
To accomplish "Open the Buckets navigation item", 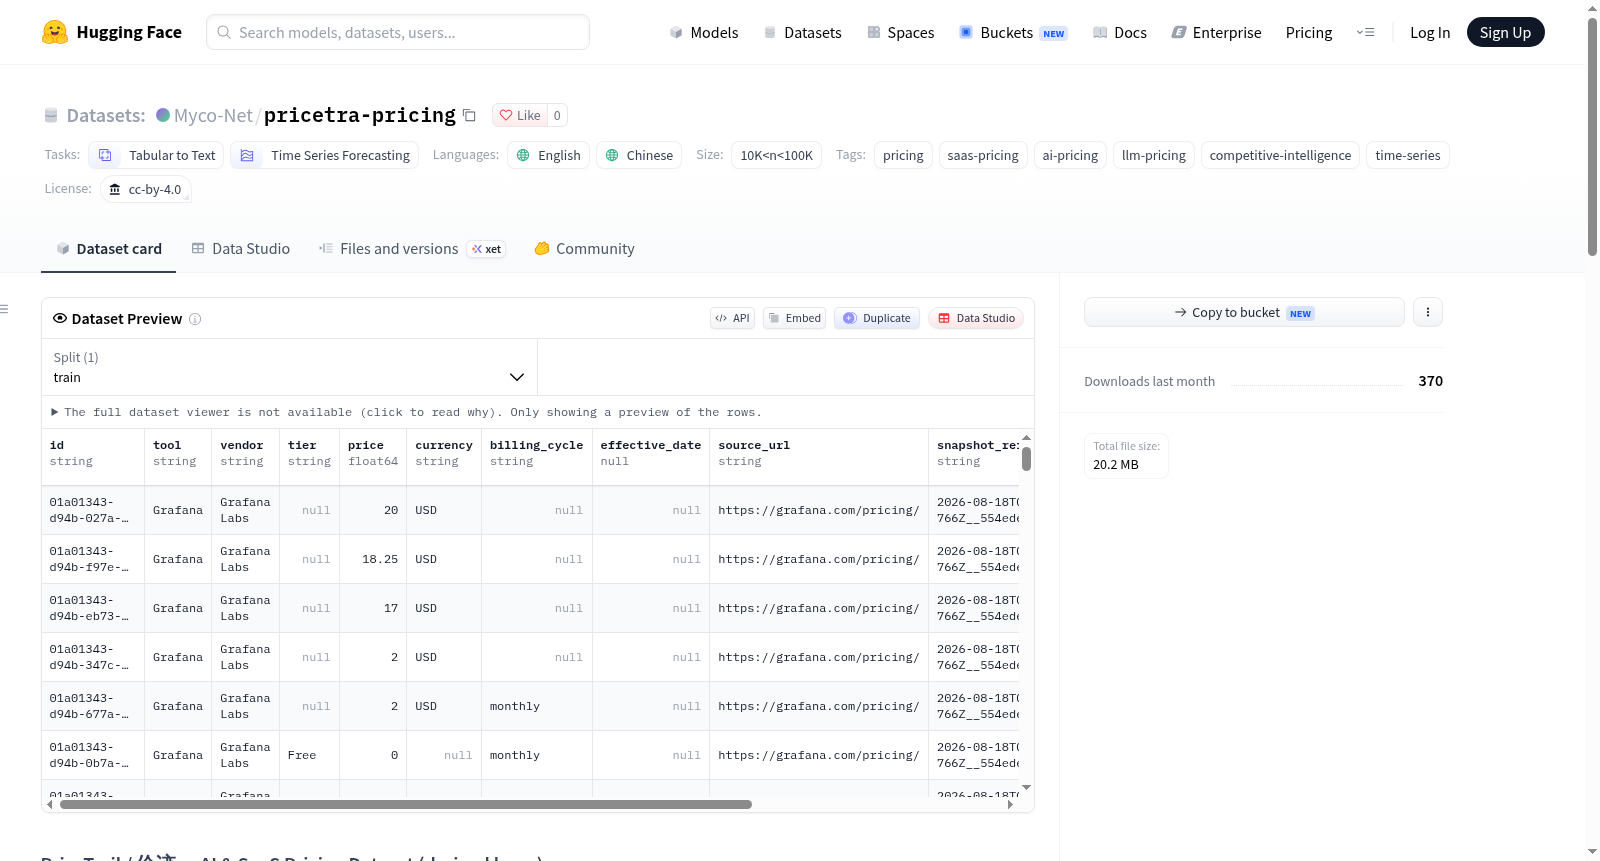I will (x=1013, y=32).
